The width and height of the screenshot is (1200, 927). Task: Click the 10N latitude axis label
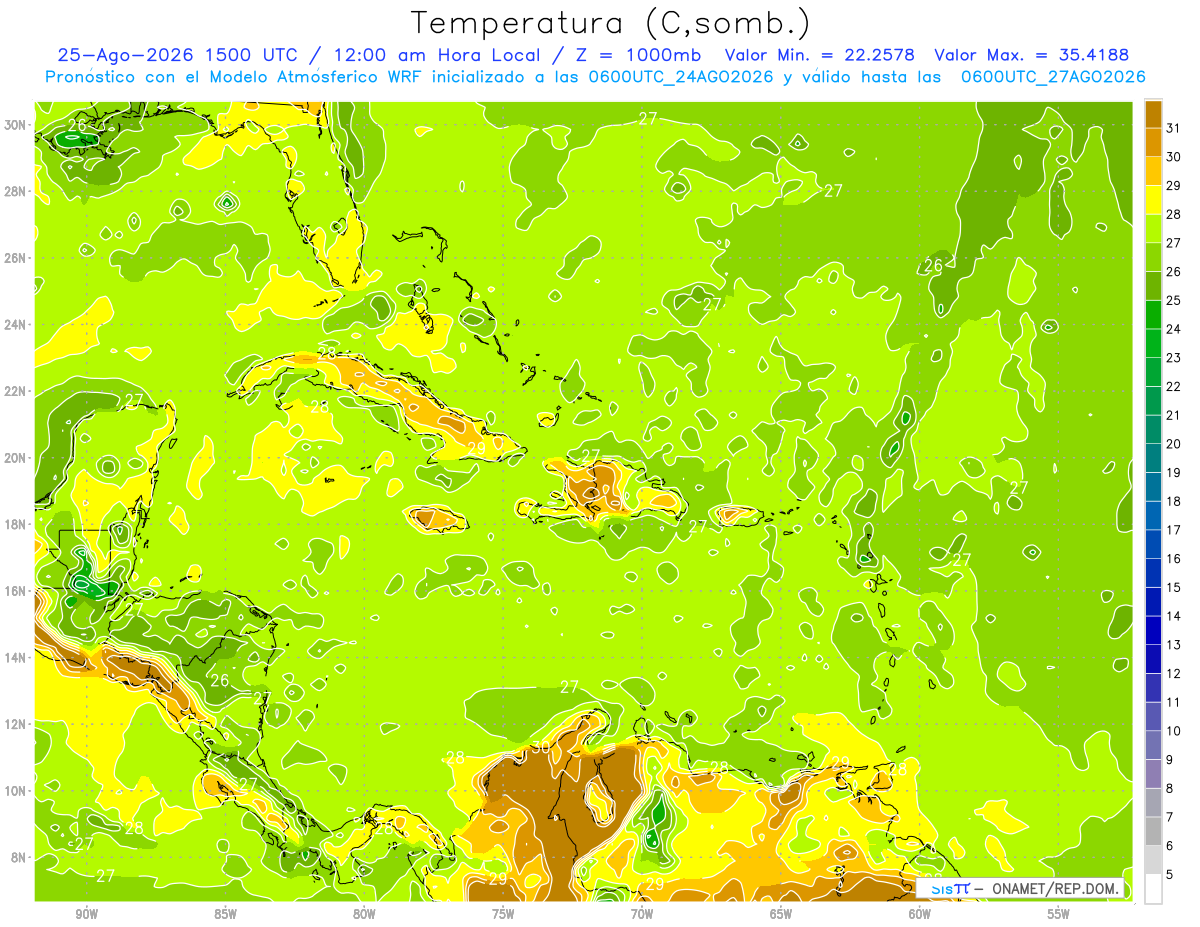point(15,791)
